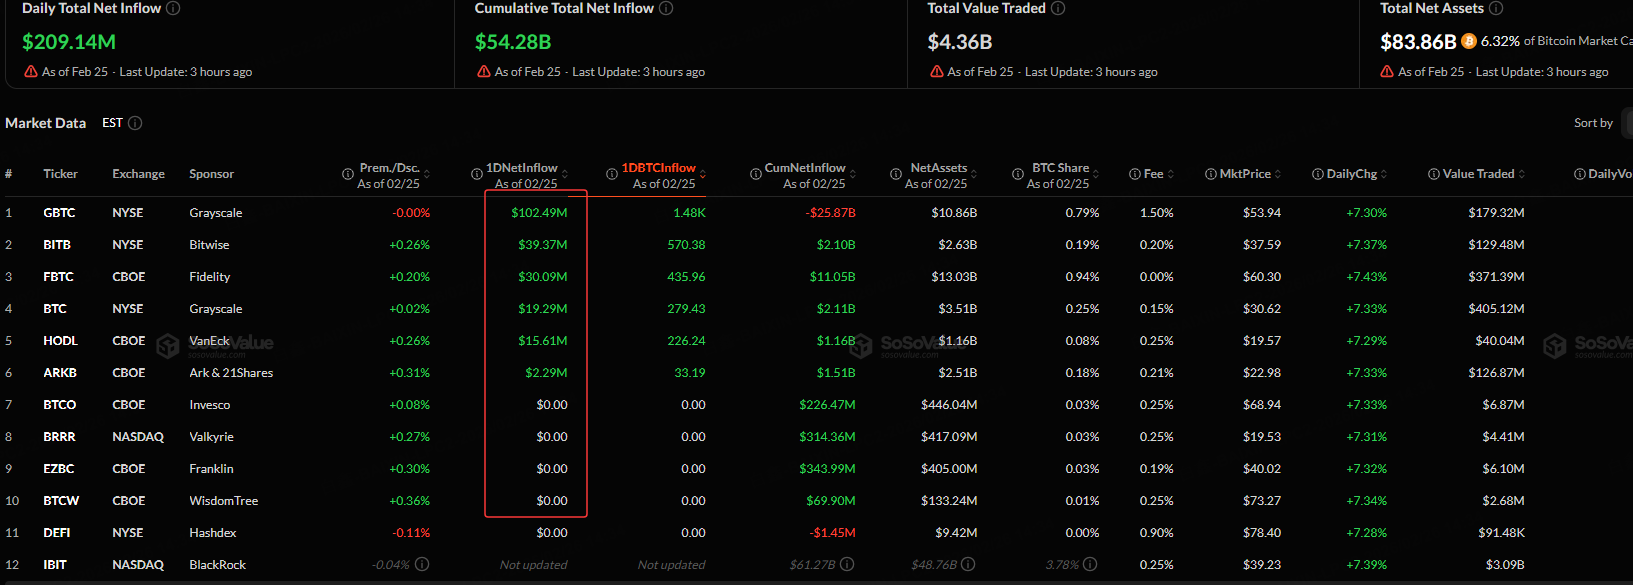Click info icon beside IBIT 3.78% share

pos(1090,564)
